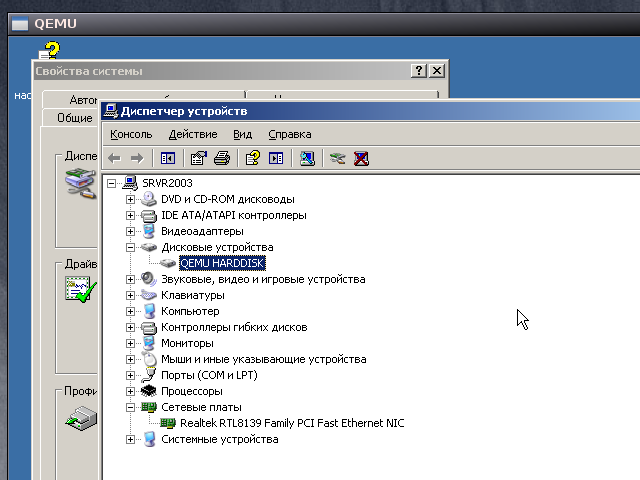This screenshot has height=480, width=640.
Task: Collapse the SRVR2003 root node
Action: coord(111,183)
